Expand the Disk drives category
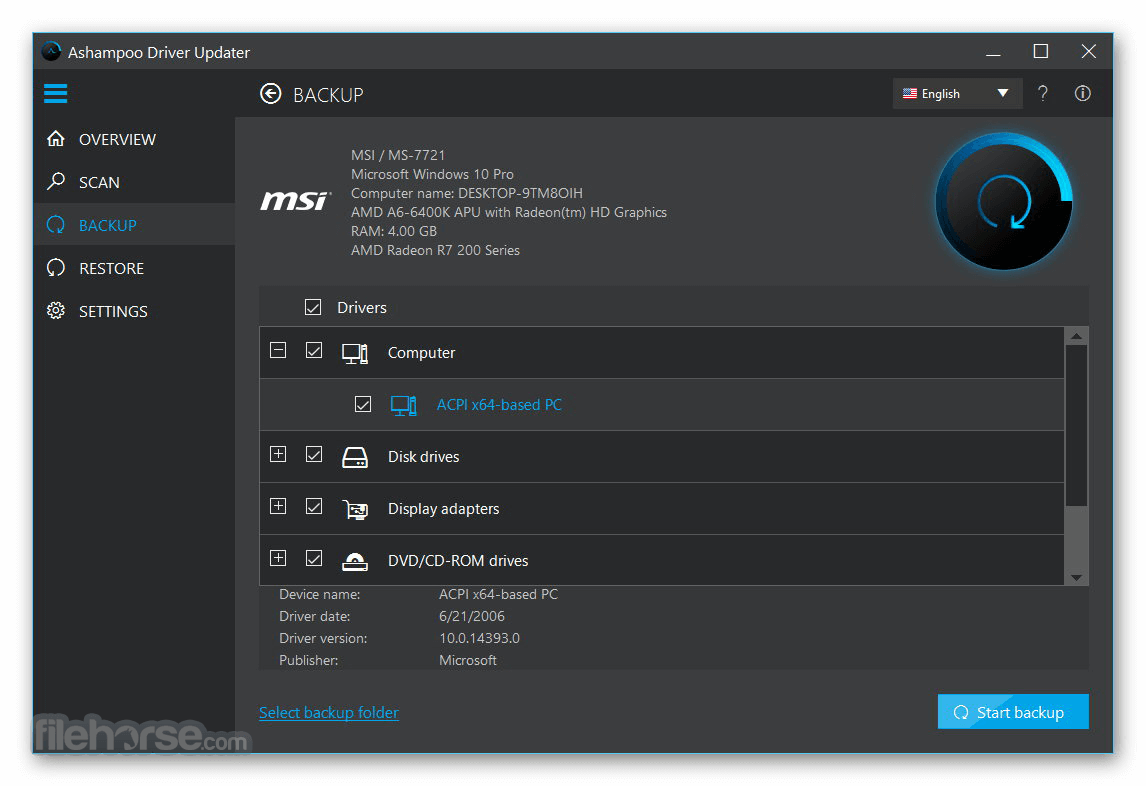 (278, 454)
